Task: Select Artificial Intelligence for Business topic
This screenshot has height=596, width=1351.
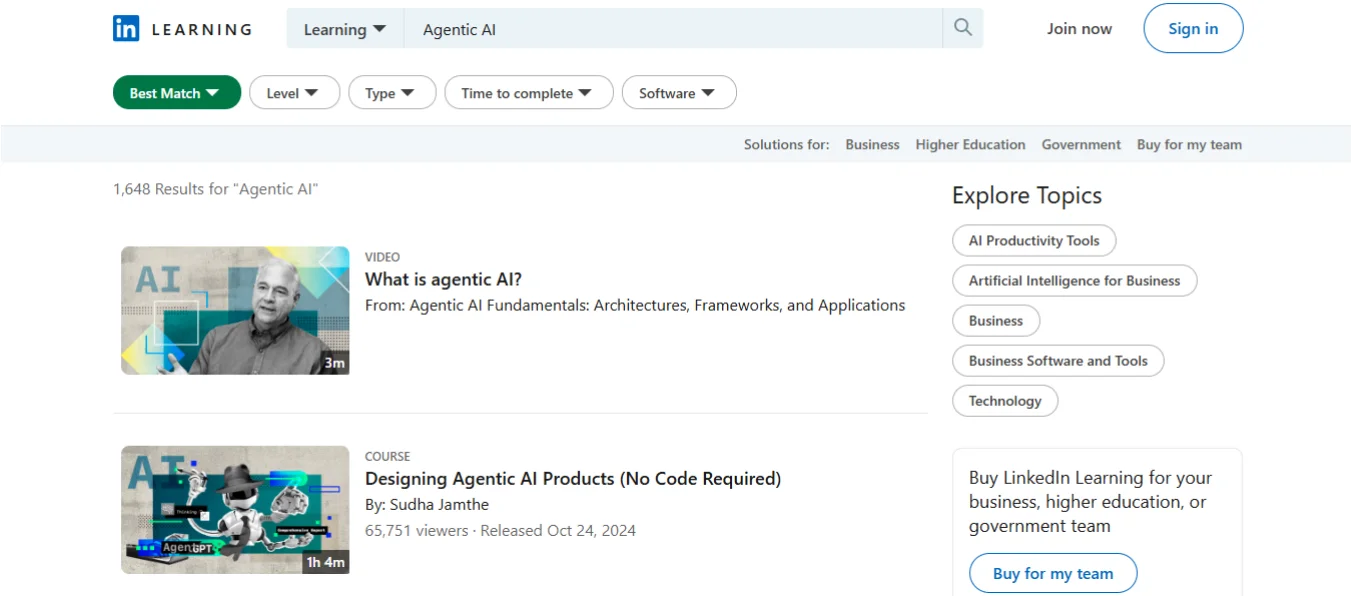Action: [x=1074, y=281]
